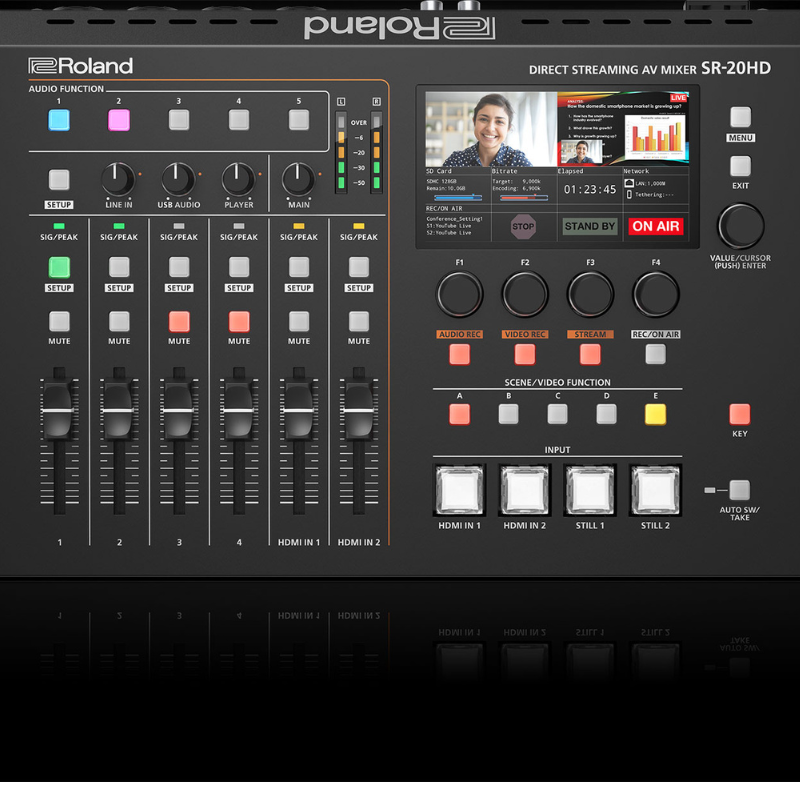Select pink Audio Function 2 button
Image resolution: width=800 pixels, height=800 pixels.
click(119, 121)
